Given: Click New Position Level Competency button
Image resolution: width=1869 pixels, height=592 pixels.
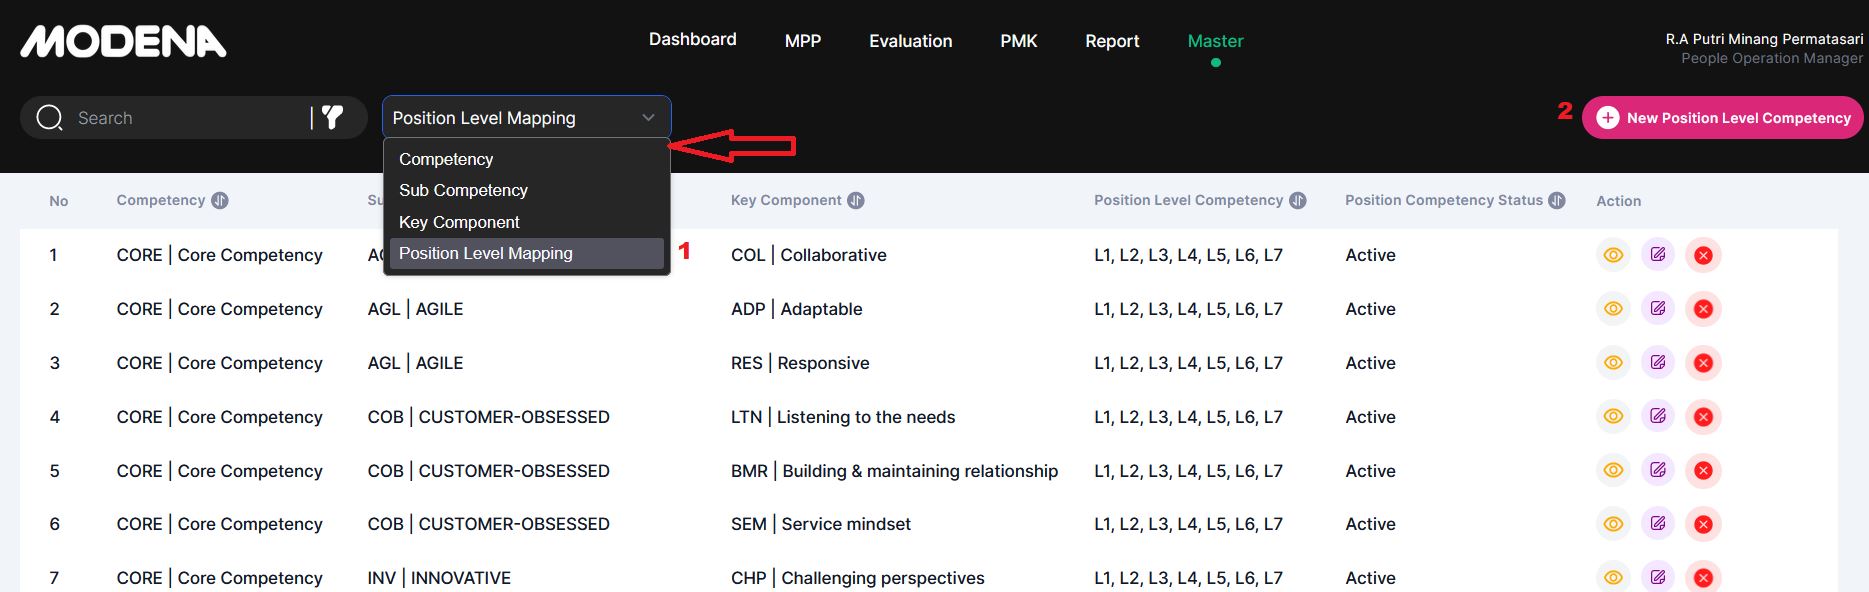Looking at the screenshot, I should coord(1722,118).
